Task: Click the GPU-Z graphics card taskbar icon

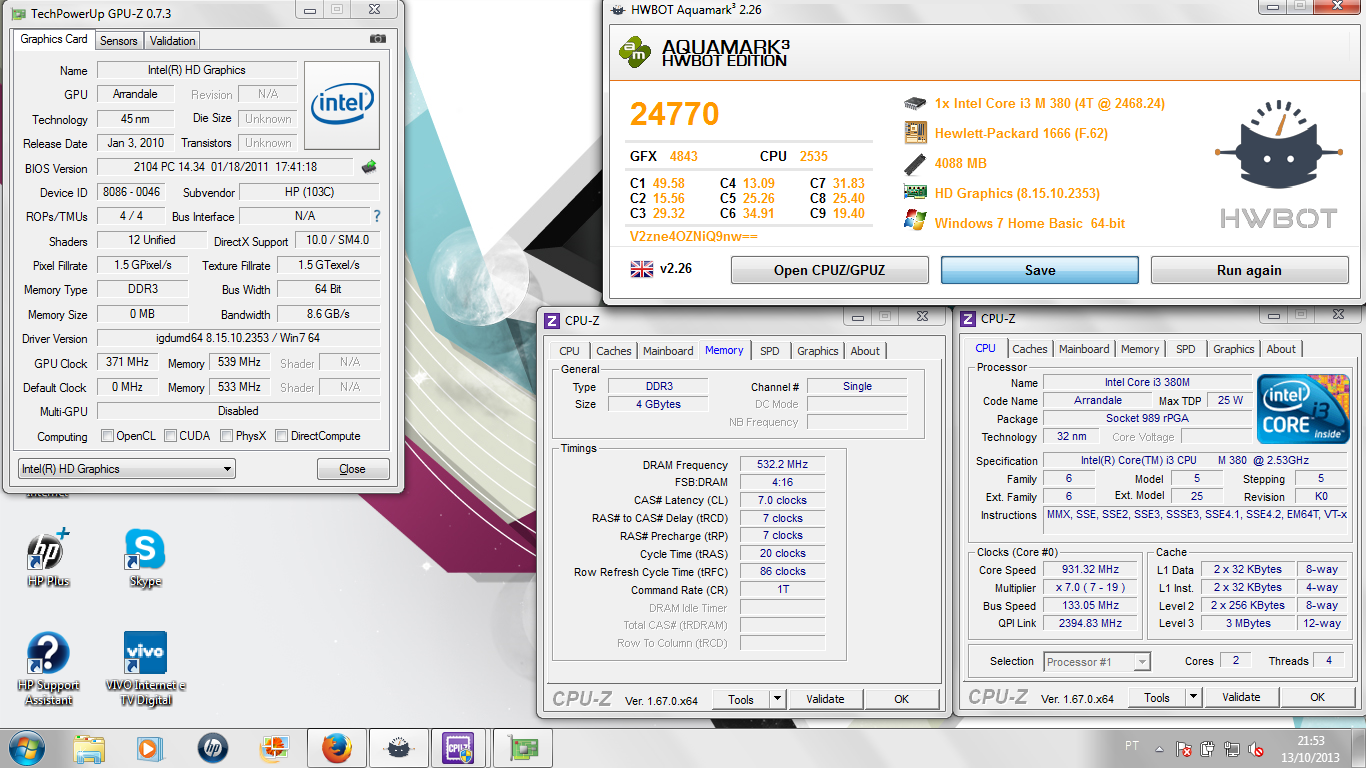Action: 523,748
